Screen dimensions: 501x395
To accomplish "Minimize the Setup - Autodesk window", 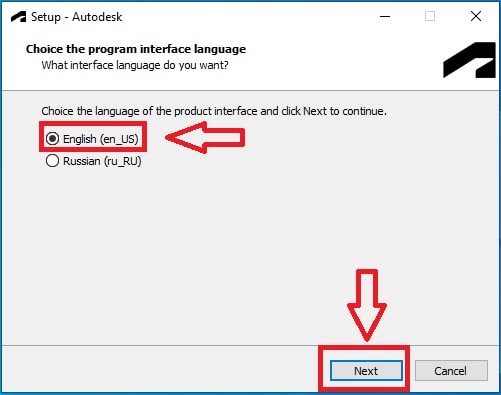I will (x=385, y=16).
